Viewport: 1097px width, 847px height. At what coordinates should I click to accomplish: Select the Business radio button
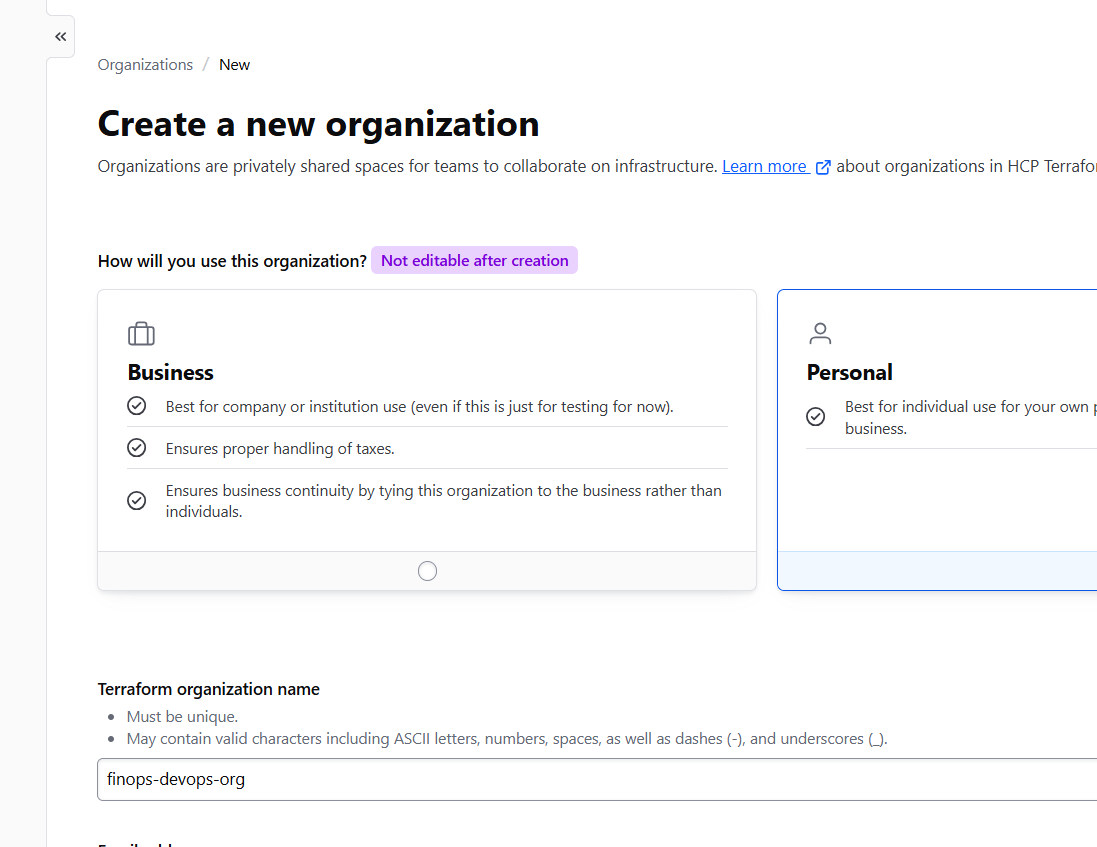427,571
